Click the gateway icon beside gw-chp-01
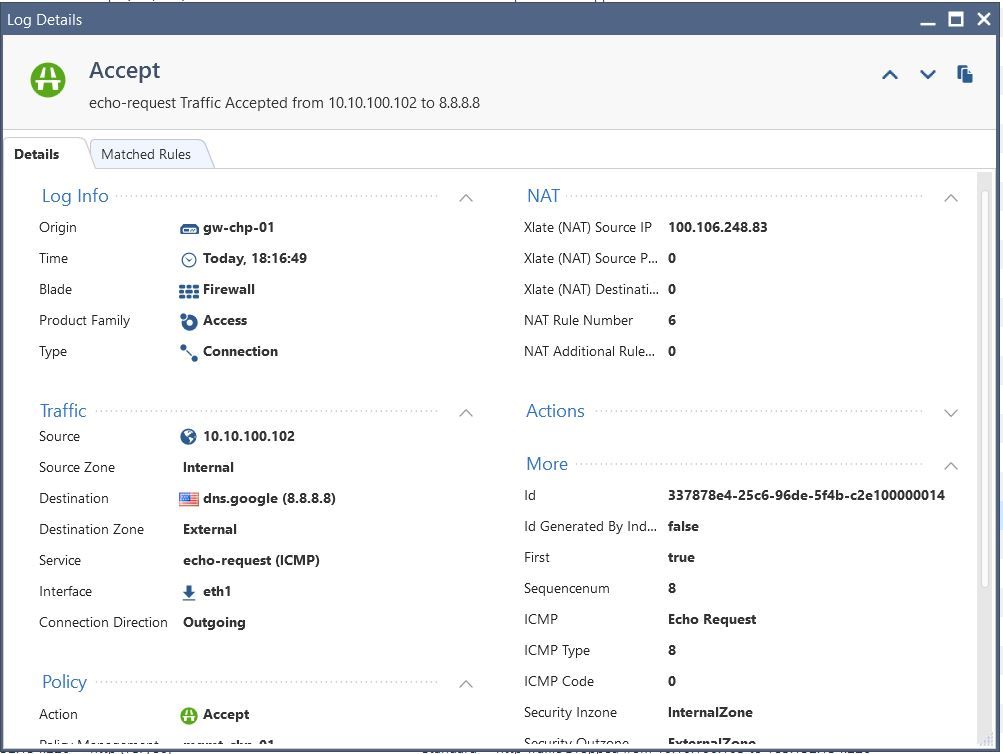 [189, 228]
